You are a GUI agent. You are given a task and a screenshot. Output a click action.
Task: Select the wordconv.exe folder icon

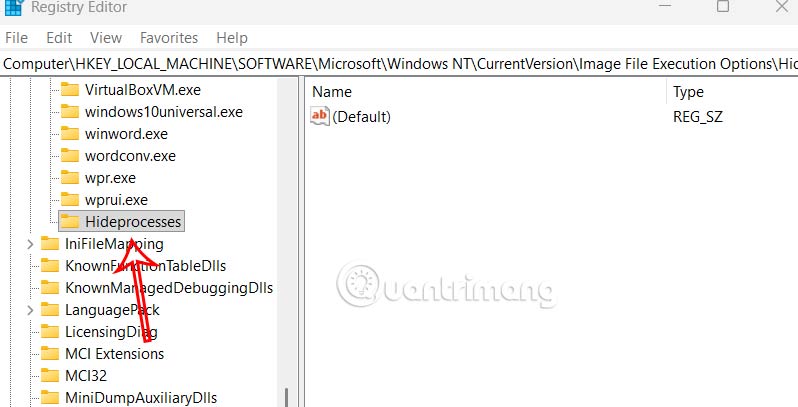tap(70, 156)
